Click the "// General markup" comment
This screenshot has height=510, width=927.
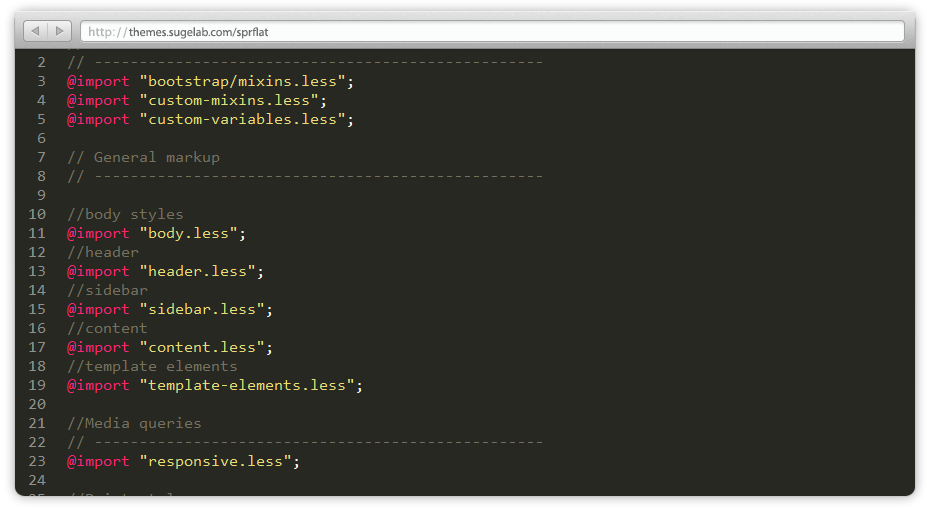pyautogui.click(x=143, y=157)
